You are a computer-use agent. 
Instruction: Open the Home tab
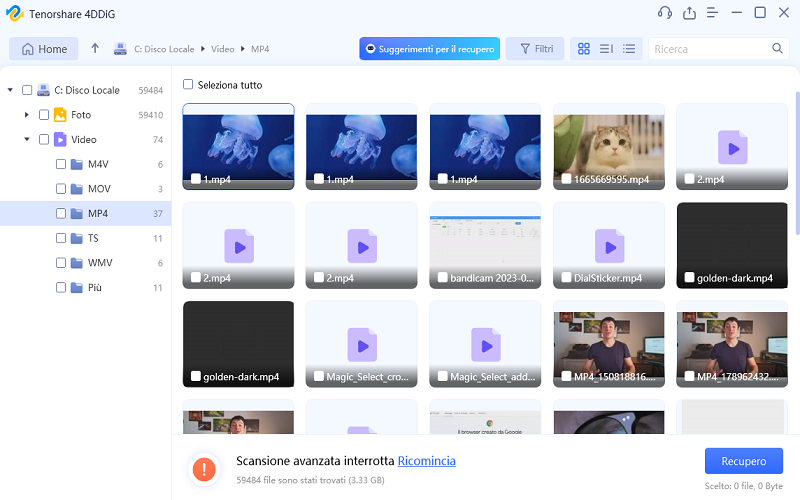coord(44,49)
